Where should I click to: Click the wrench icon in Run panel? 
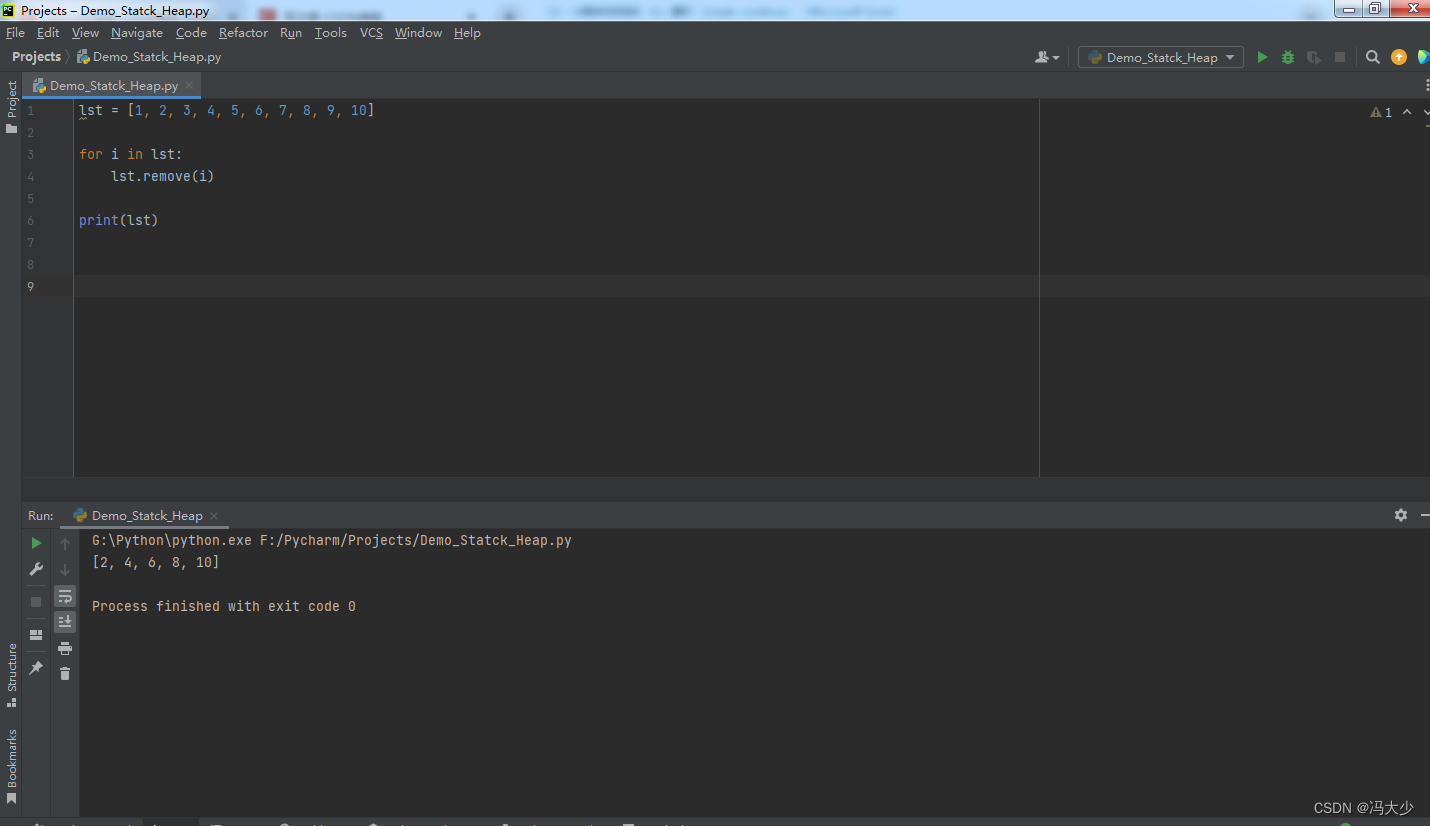coord(36,569)
